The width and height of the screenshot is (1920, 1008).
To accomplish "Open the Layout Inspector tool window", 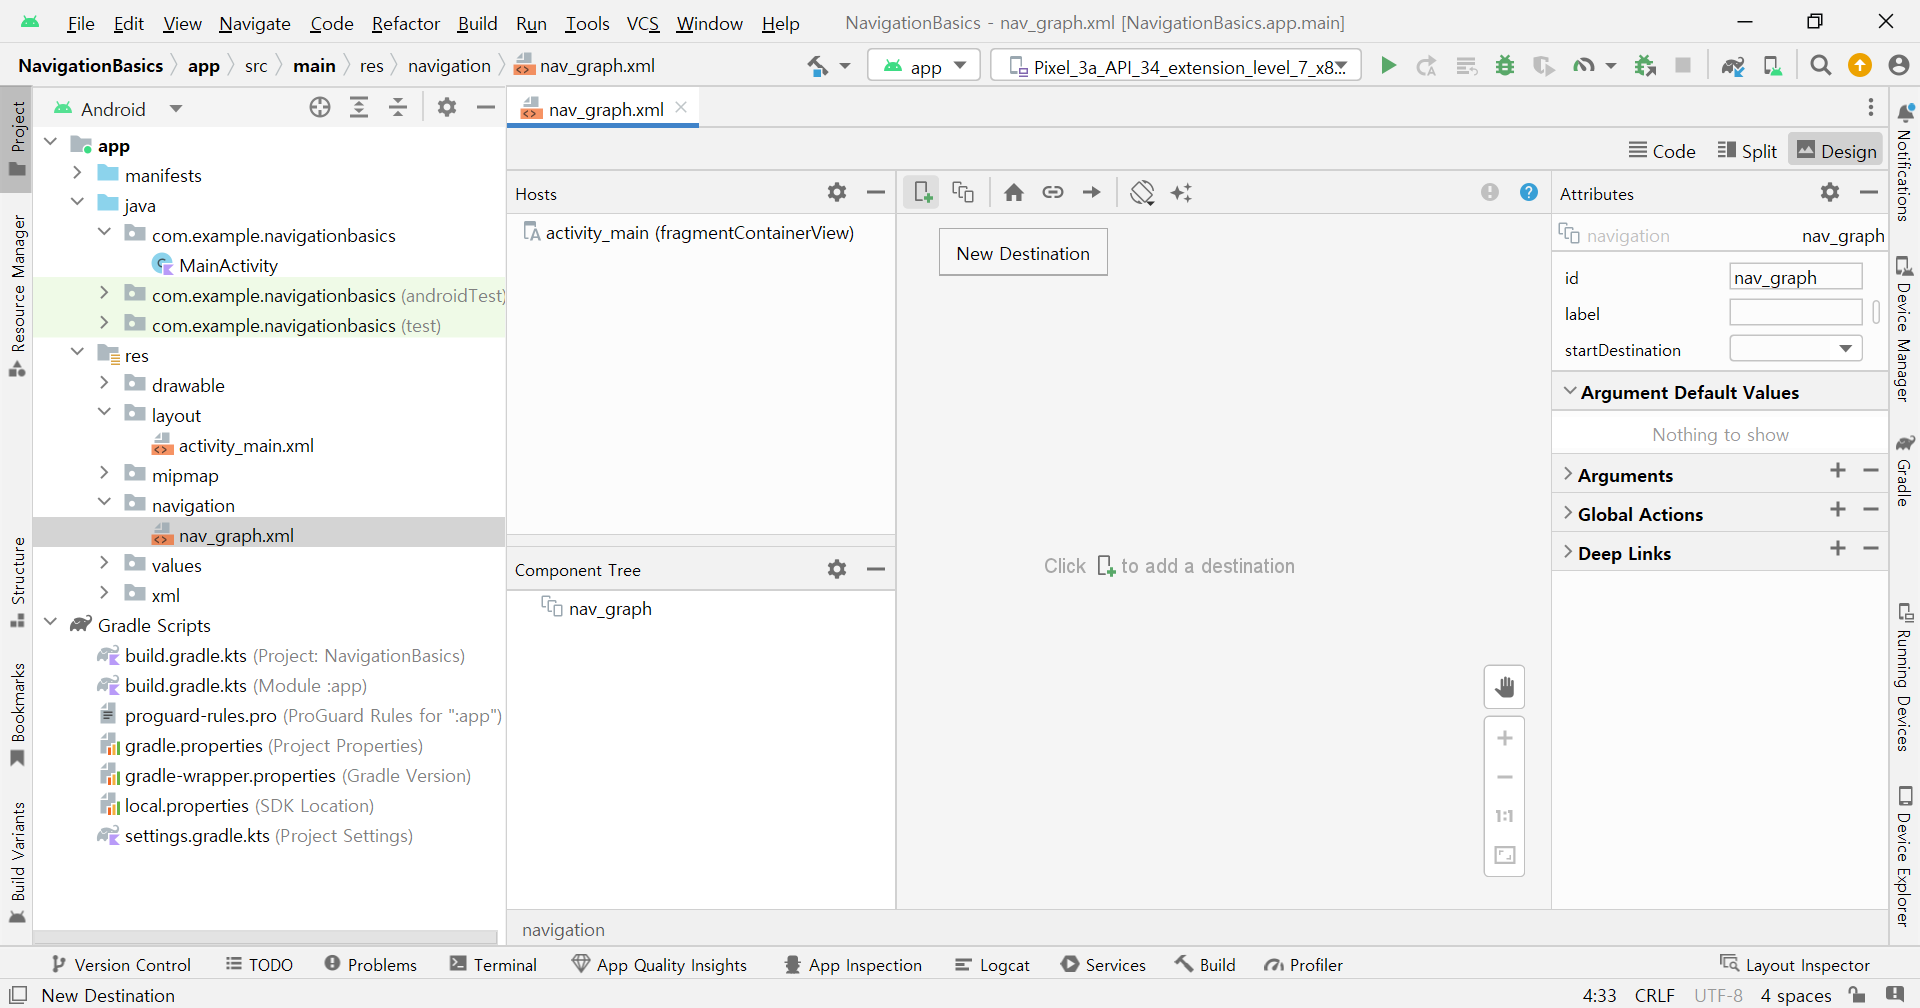I will (x=1795, y=964).
